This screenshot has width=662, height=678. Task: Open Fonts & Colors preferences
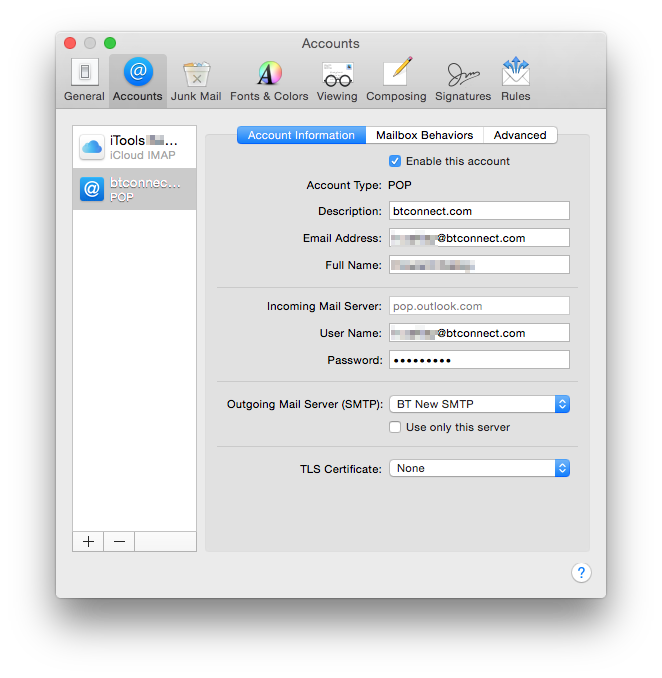point(269,80)
